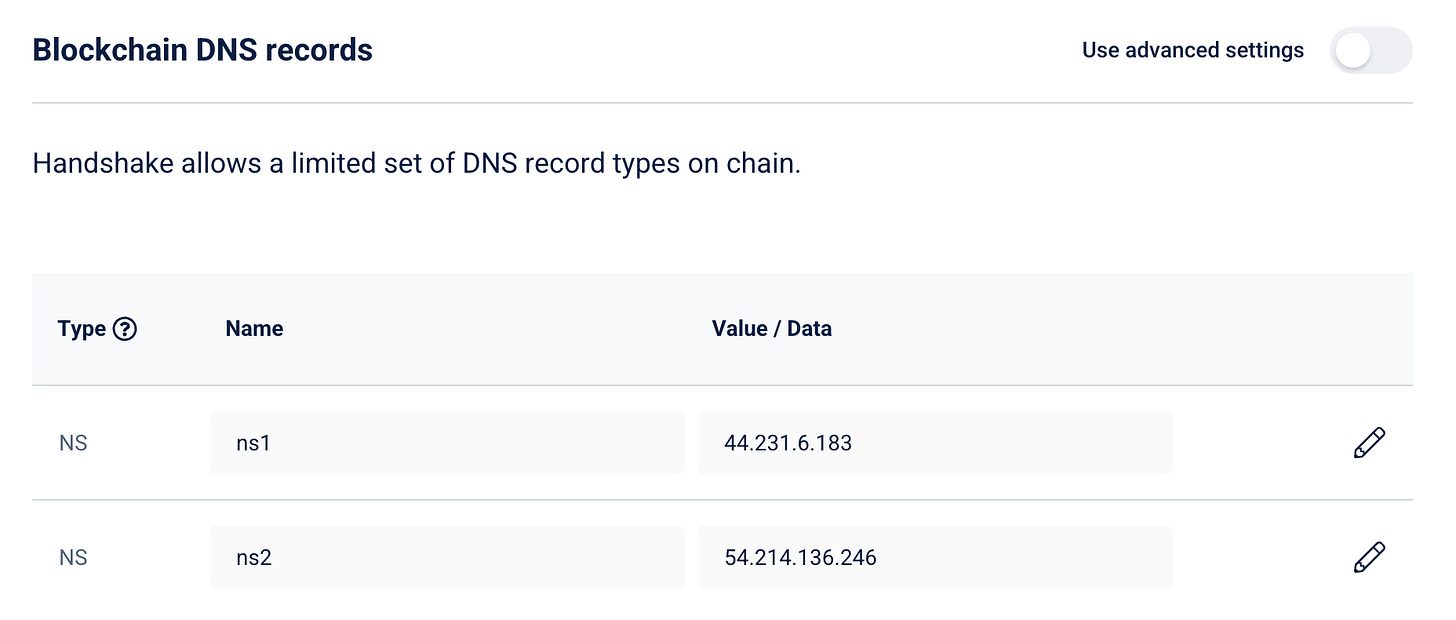The width and height of the screenshot is (1456, 620).
Task: Click the separator between ns1 and ns2 rows
Action: coord(722,500)
